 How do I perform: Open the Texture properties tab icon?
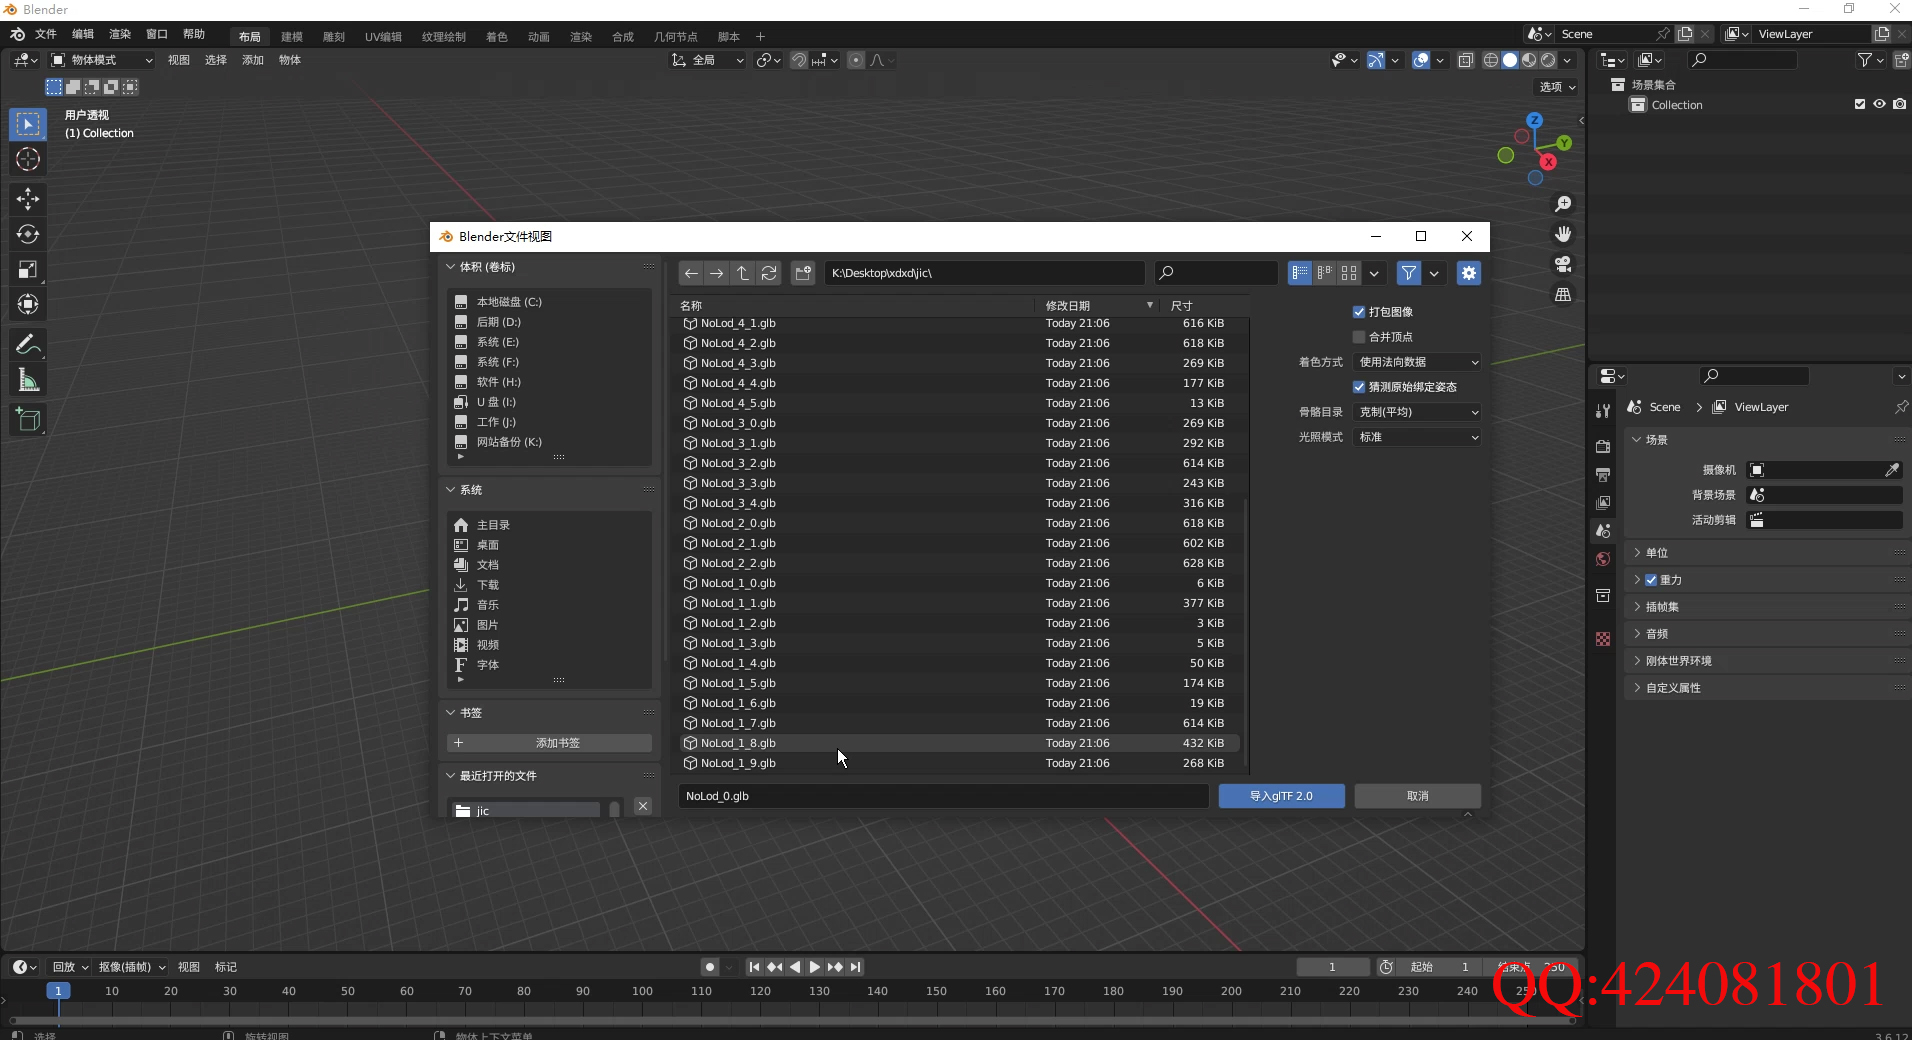[x=1603, y=639]
